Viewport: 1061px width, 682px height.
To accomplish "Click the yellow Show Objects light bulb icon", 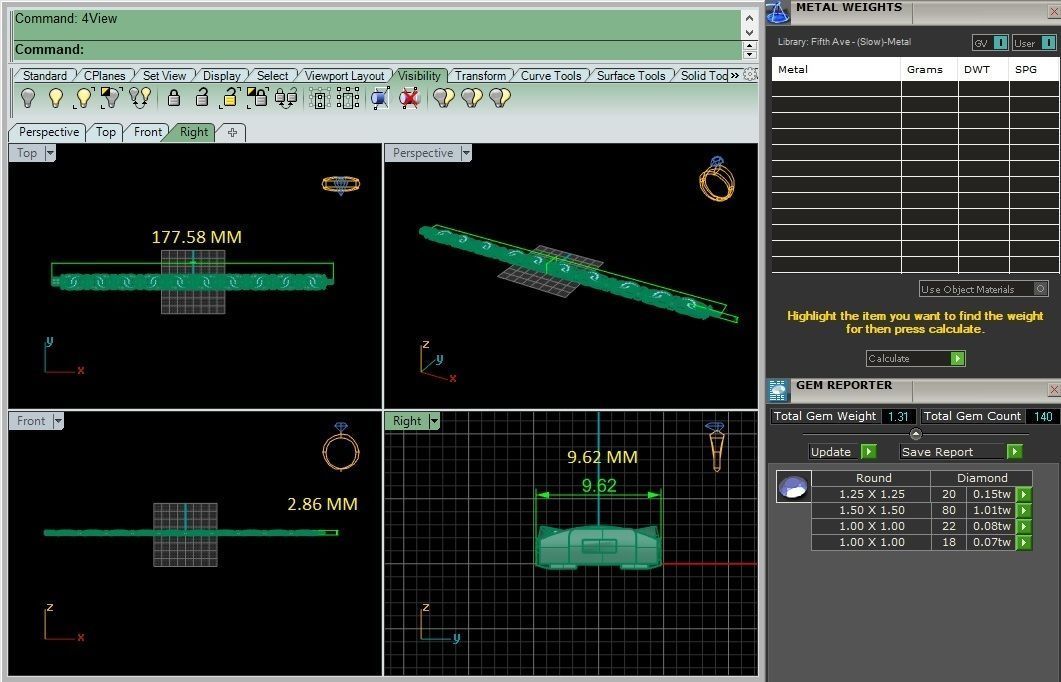I will [55, 98].
